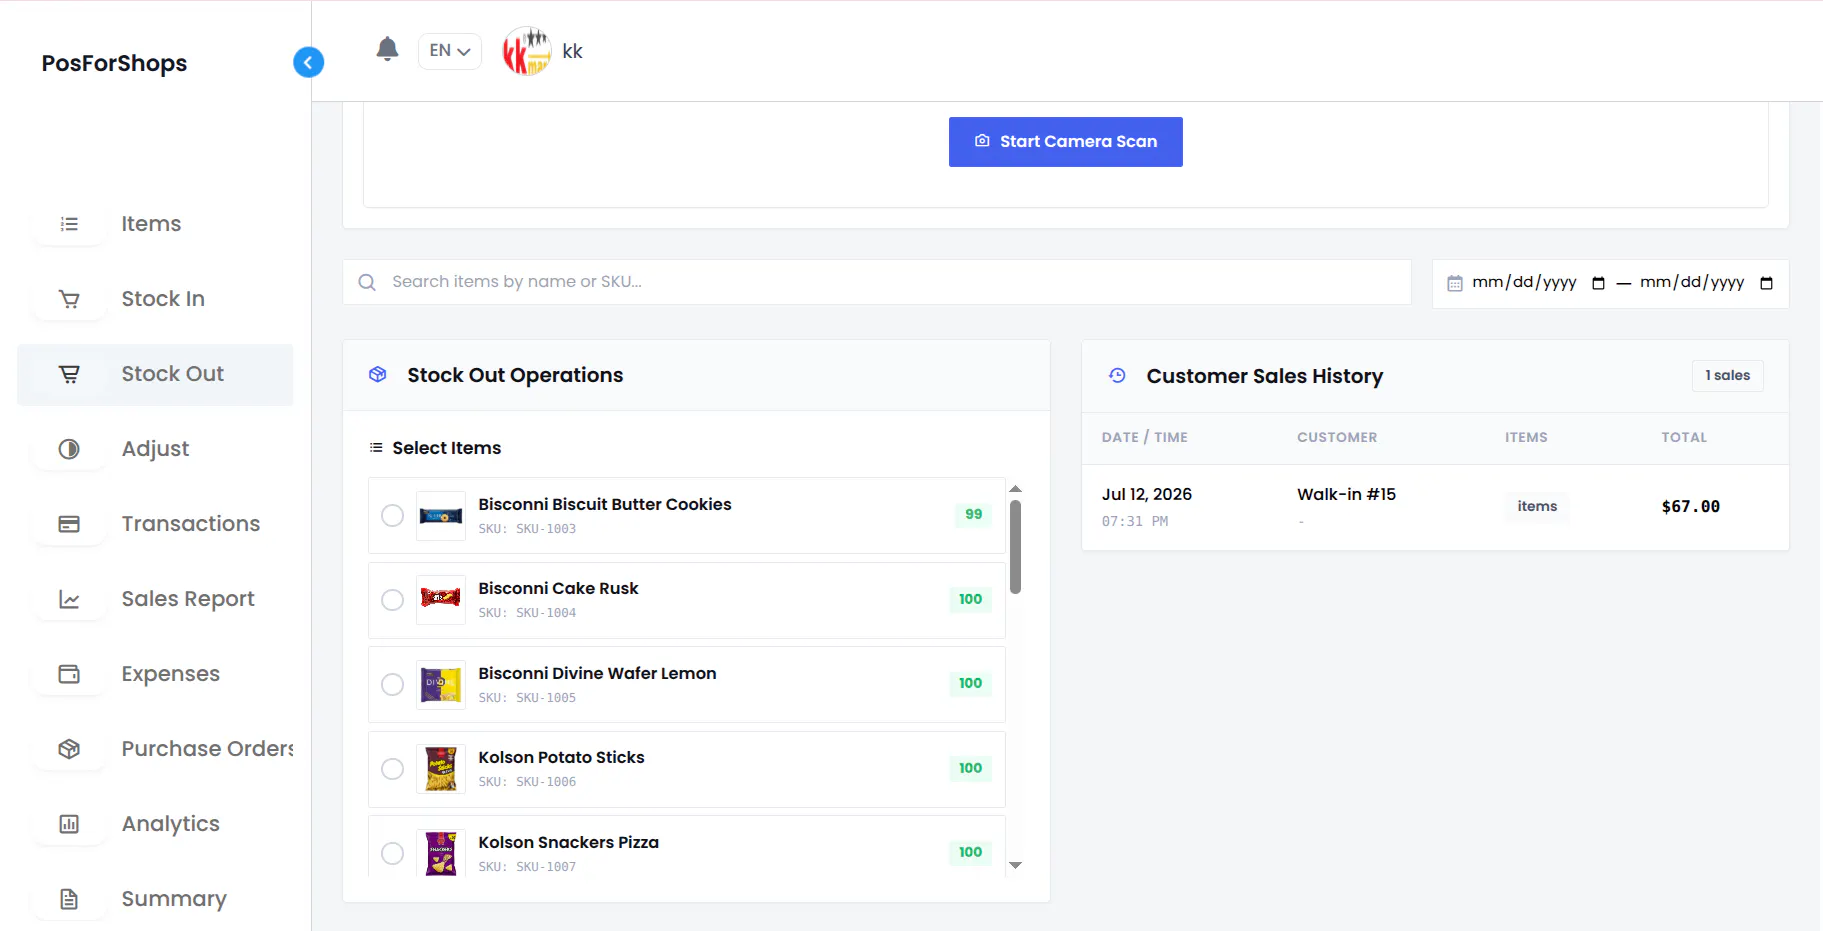This screenshot has height=931, width=1823.
Task: Open the EN language dropdown
Action: click(450, 51)
